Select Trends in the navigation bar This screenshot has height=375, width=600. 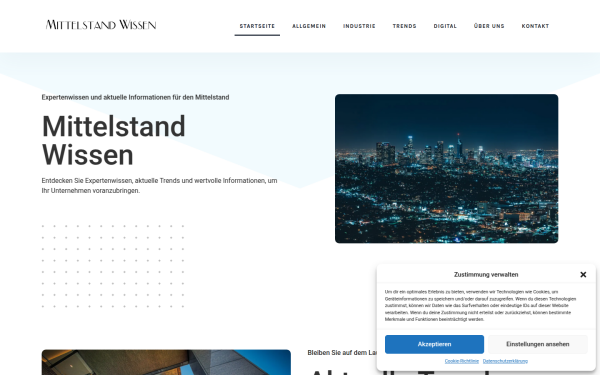pyautogui.click(x=404, y=26)
